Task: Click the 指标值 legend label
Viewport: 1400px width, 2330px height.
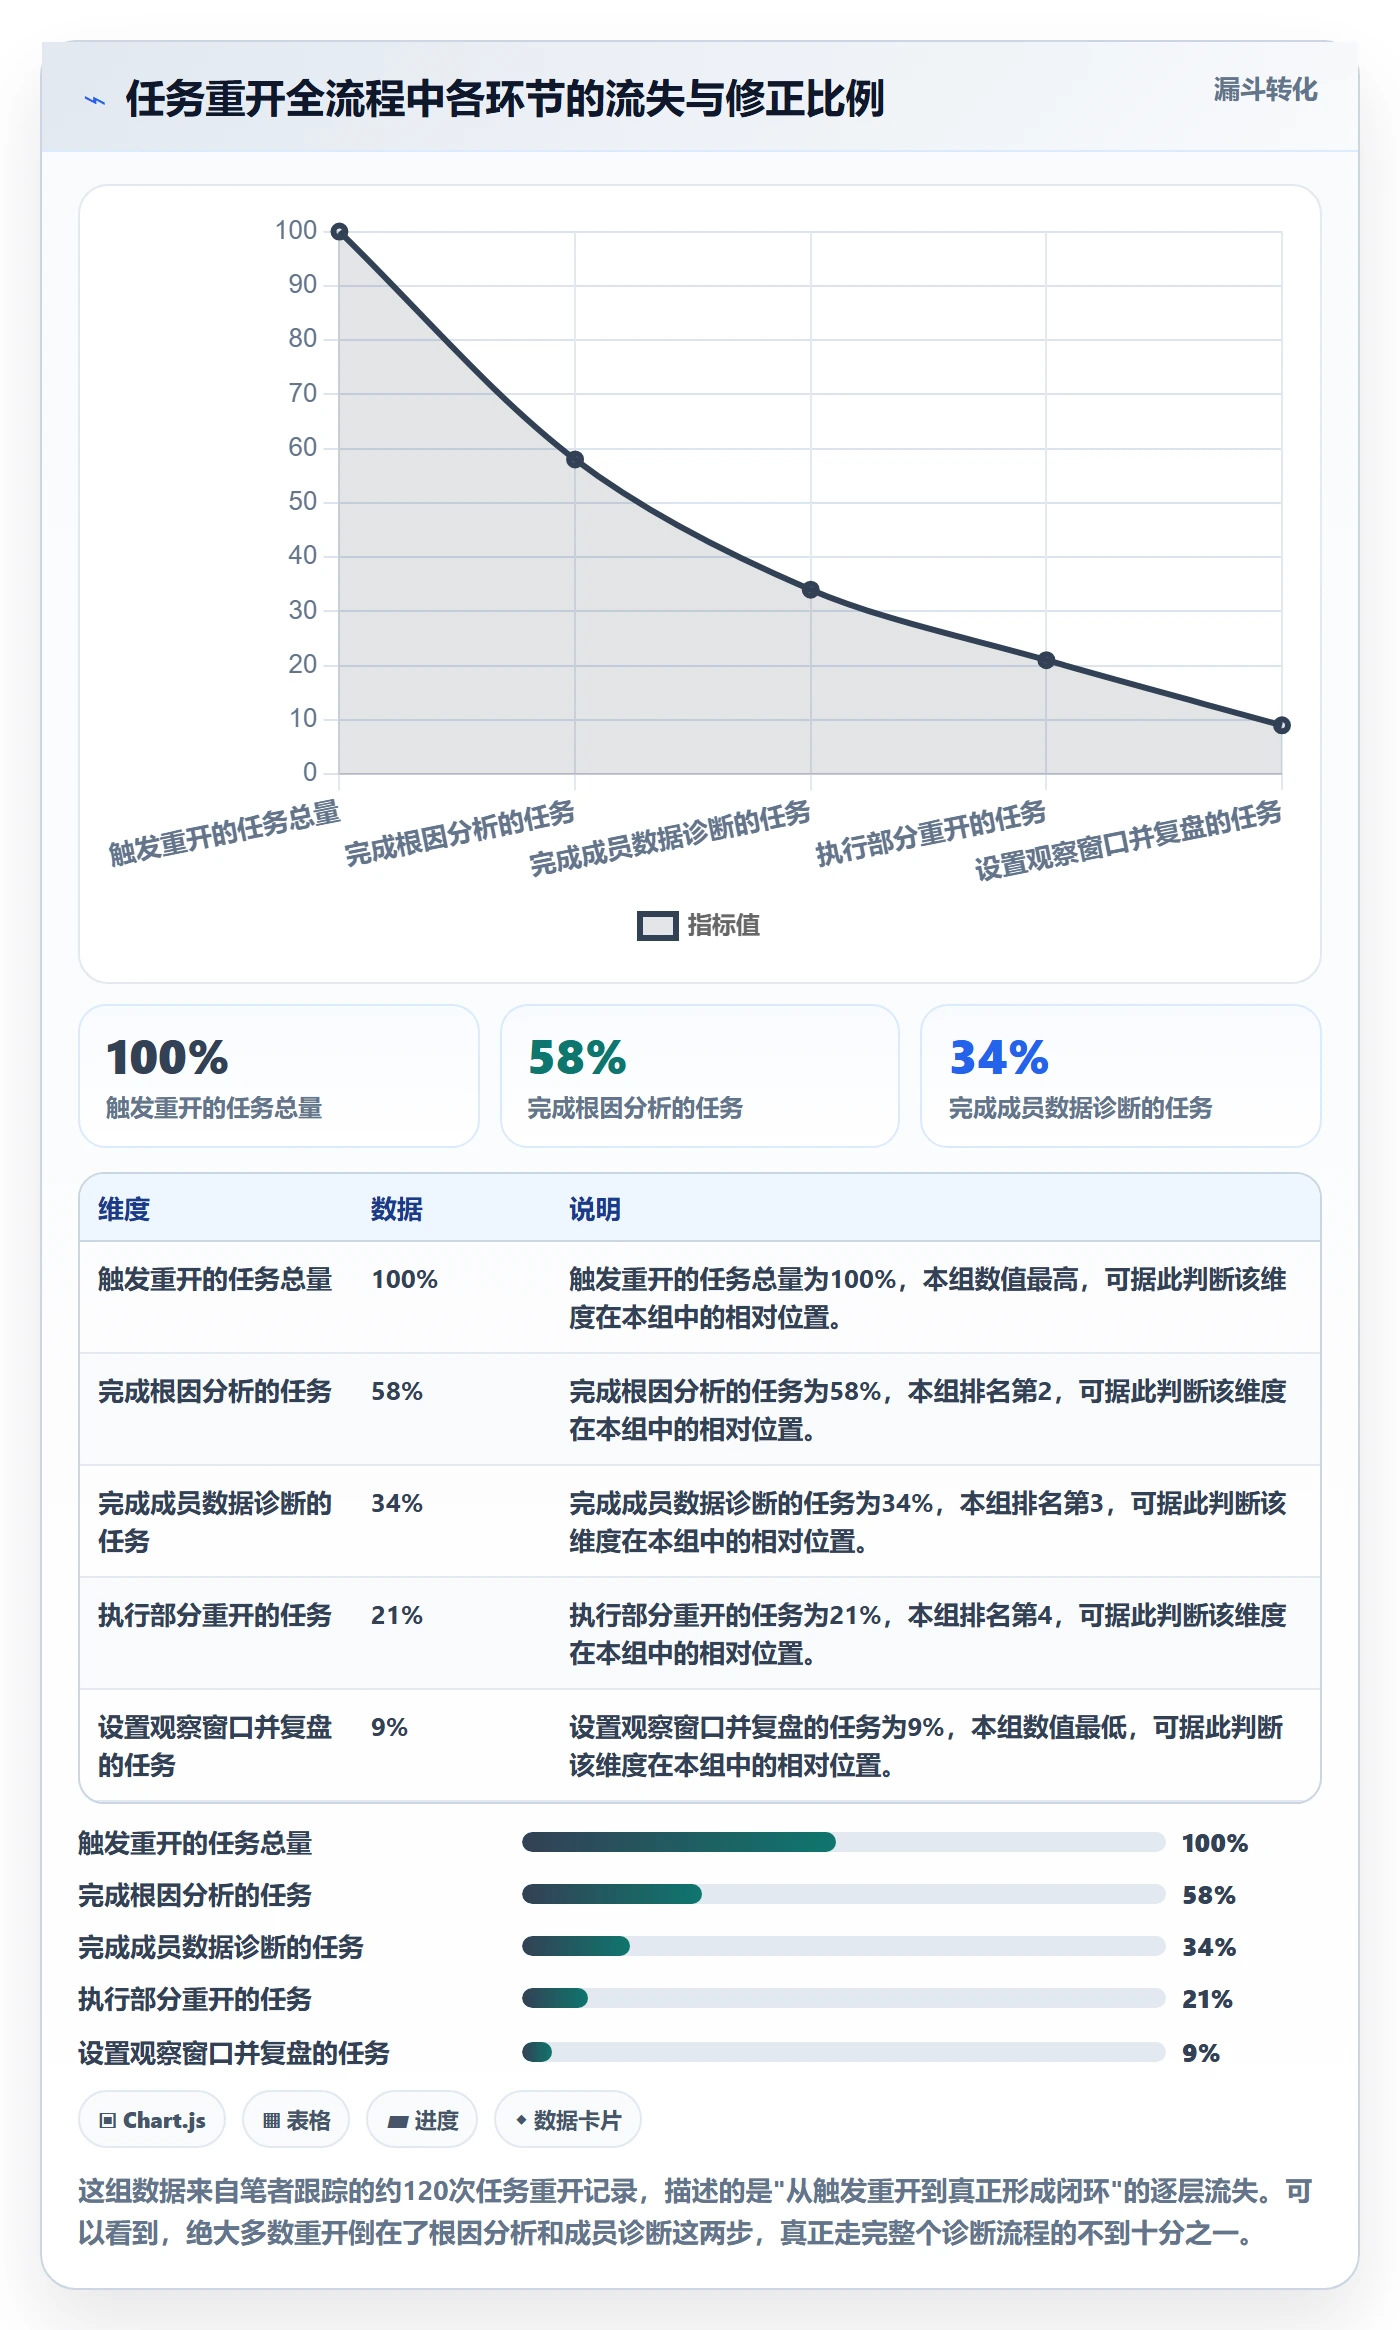Action: click(724, 926)
